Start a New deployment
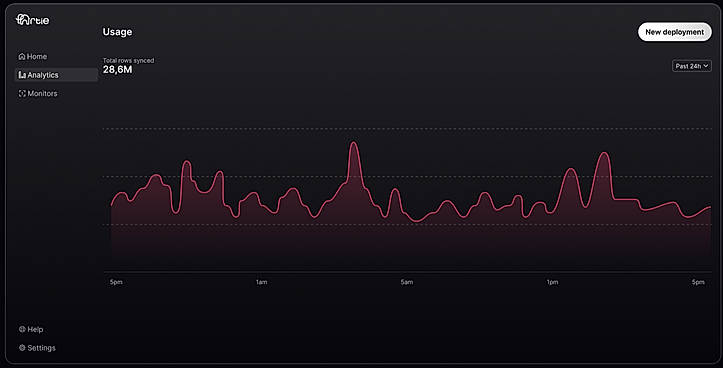 point(675,32)
